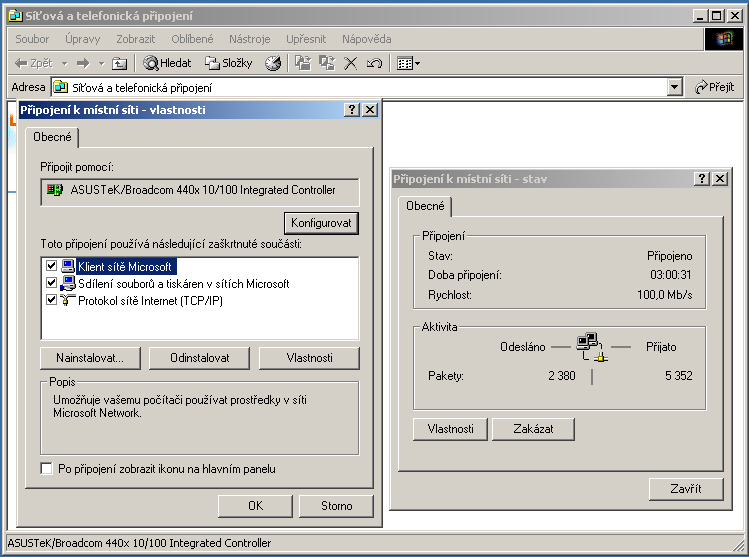Open the Nápověda menu

click(x=366, y=39)
